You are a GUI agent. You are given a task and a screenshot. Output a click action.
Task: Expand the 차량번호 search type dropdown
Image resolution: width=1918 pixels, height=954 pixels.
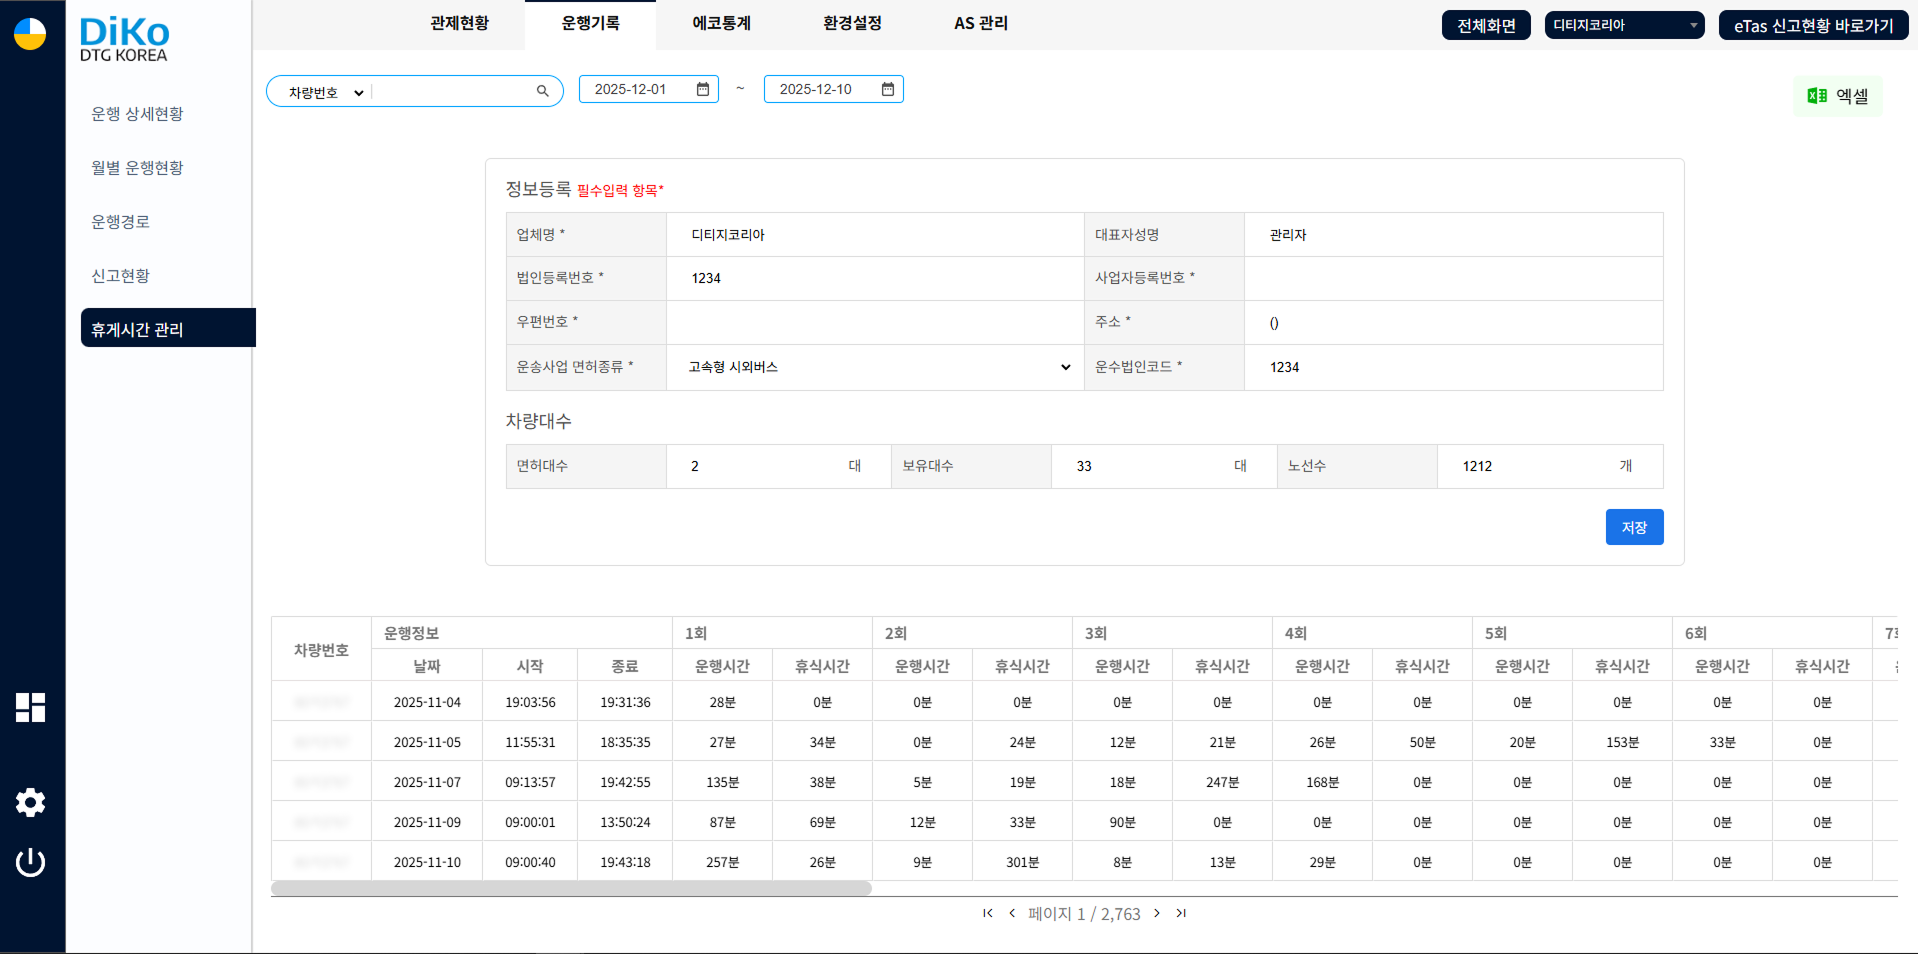(326, 92)
